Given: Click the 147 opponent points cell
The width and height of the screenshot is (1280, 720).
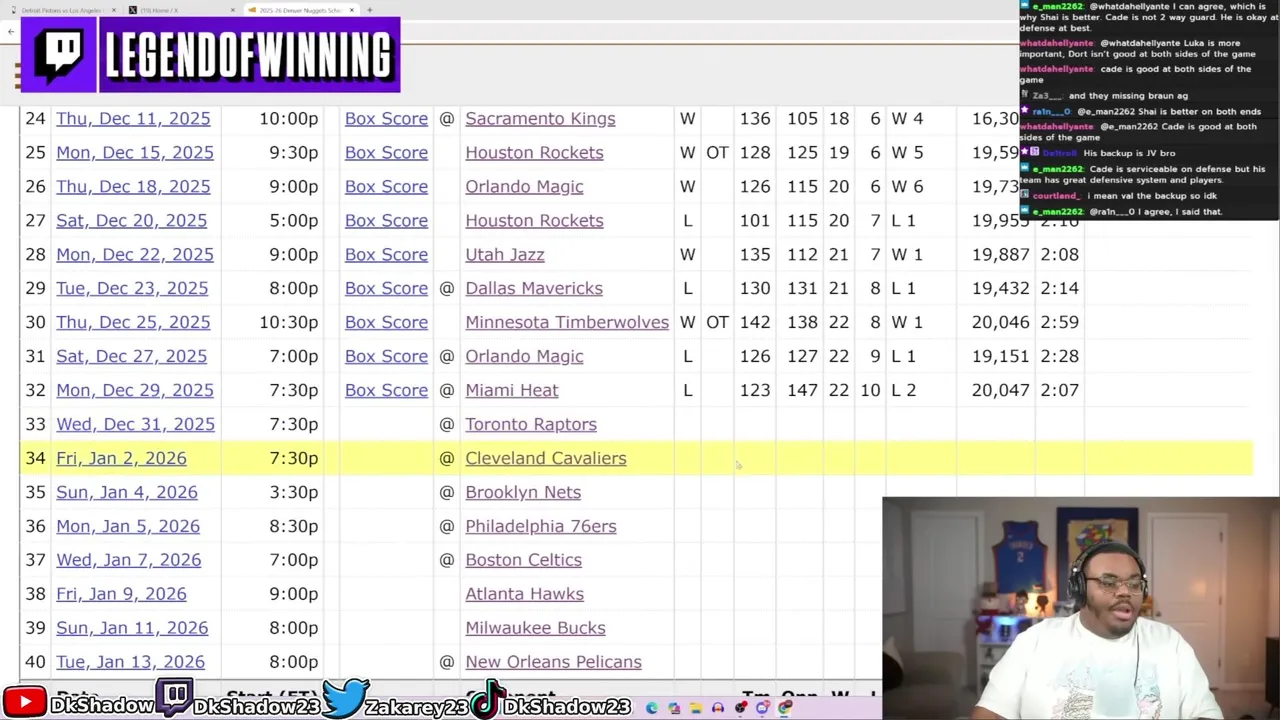Looking at the screenshot, I should point(802,391).
